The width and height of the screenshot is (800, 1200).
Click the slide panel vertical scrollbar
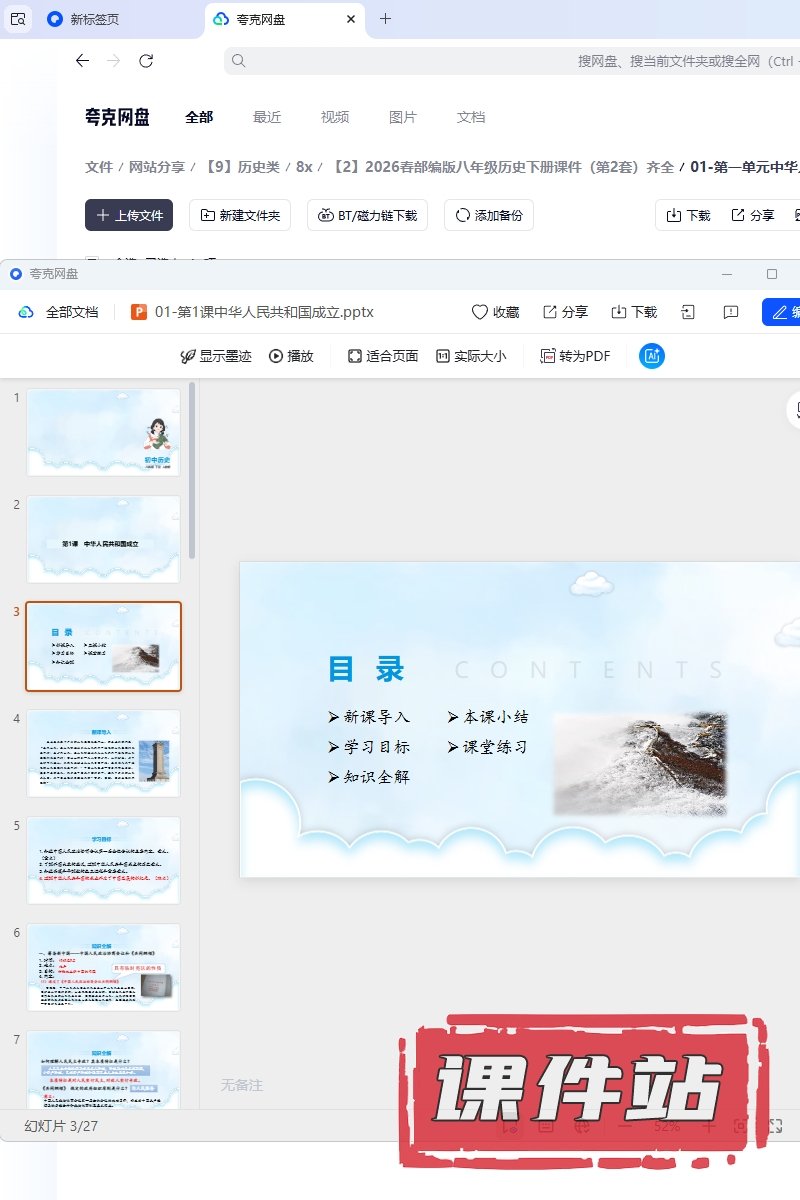pyautogui.click(x=192, y=480)
